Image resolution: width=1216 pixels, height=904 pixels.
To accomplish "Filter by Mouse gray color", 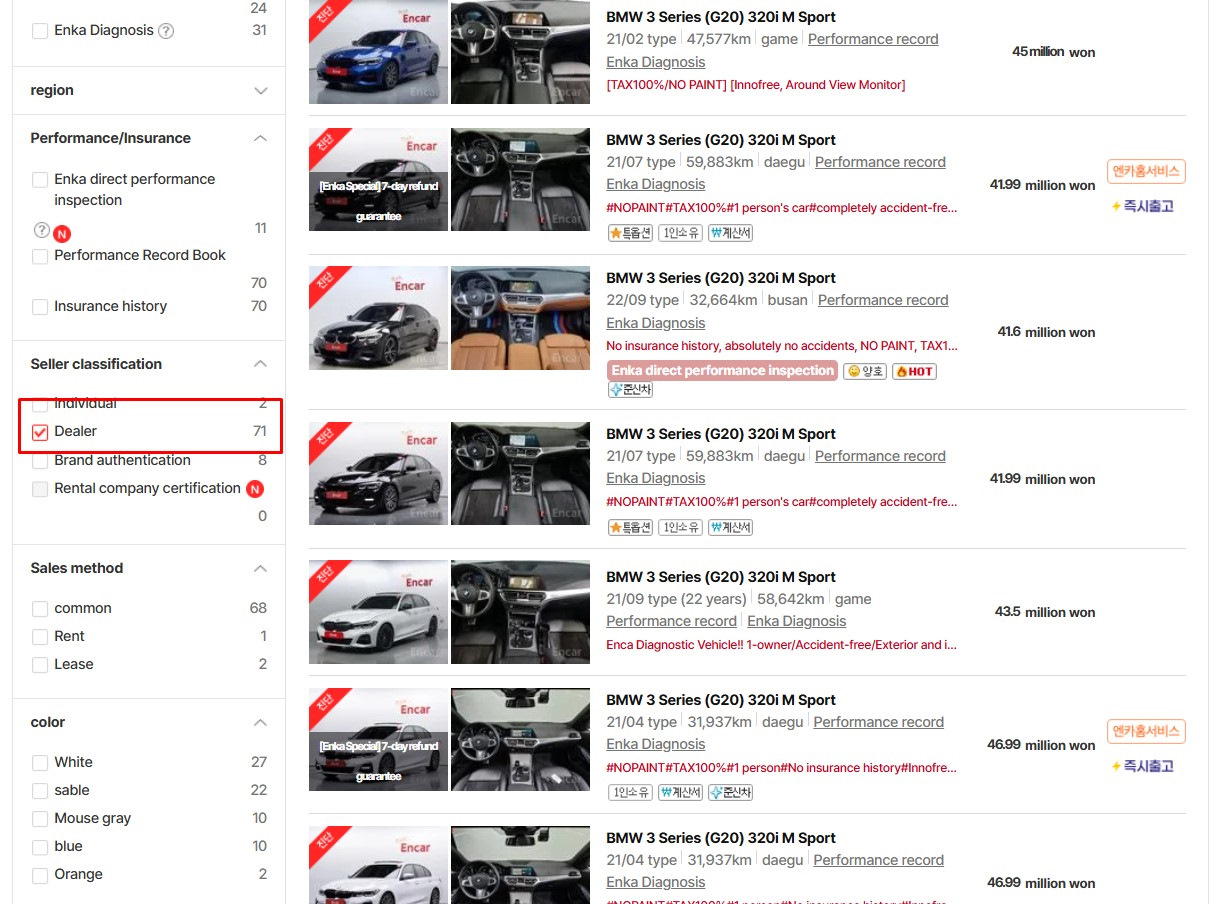I will [40, 819].
